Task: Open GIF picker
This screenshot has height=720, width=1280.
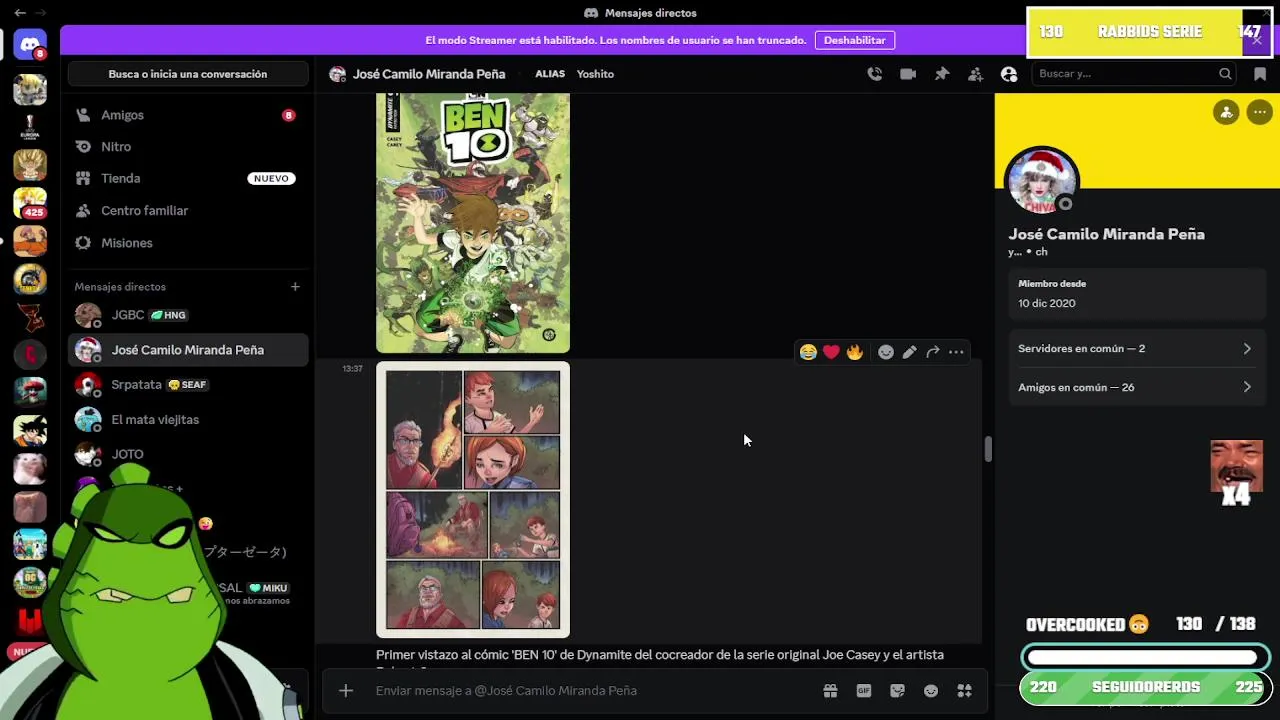Action: [x=864, y=691]
